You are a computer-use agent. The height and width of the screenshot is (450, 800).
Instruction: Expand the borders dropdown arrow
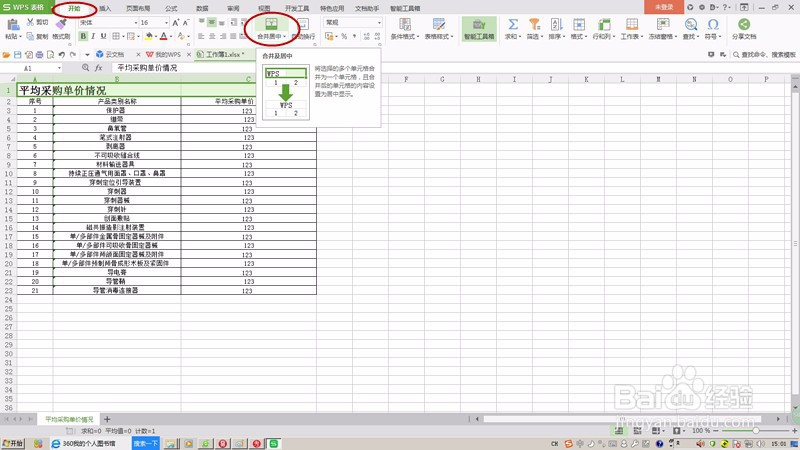pyautogui.click(x=123, y=37)
